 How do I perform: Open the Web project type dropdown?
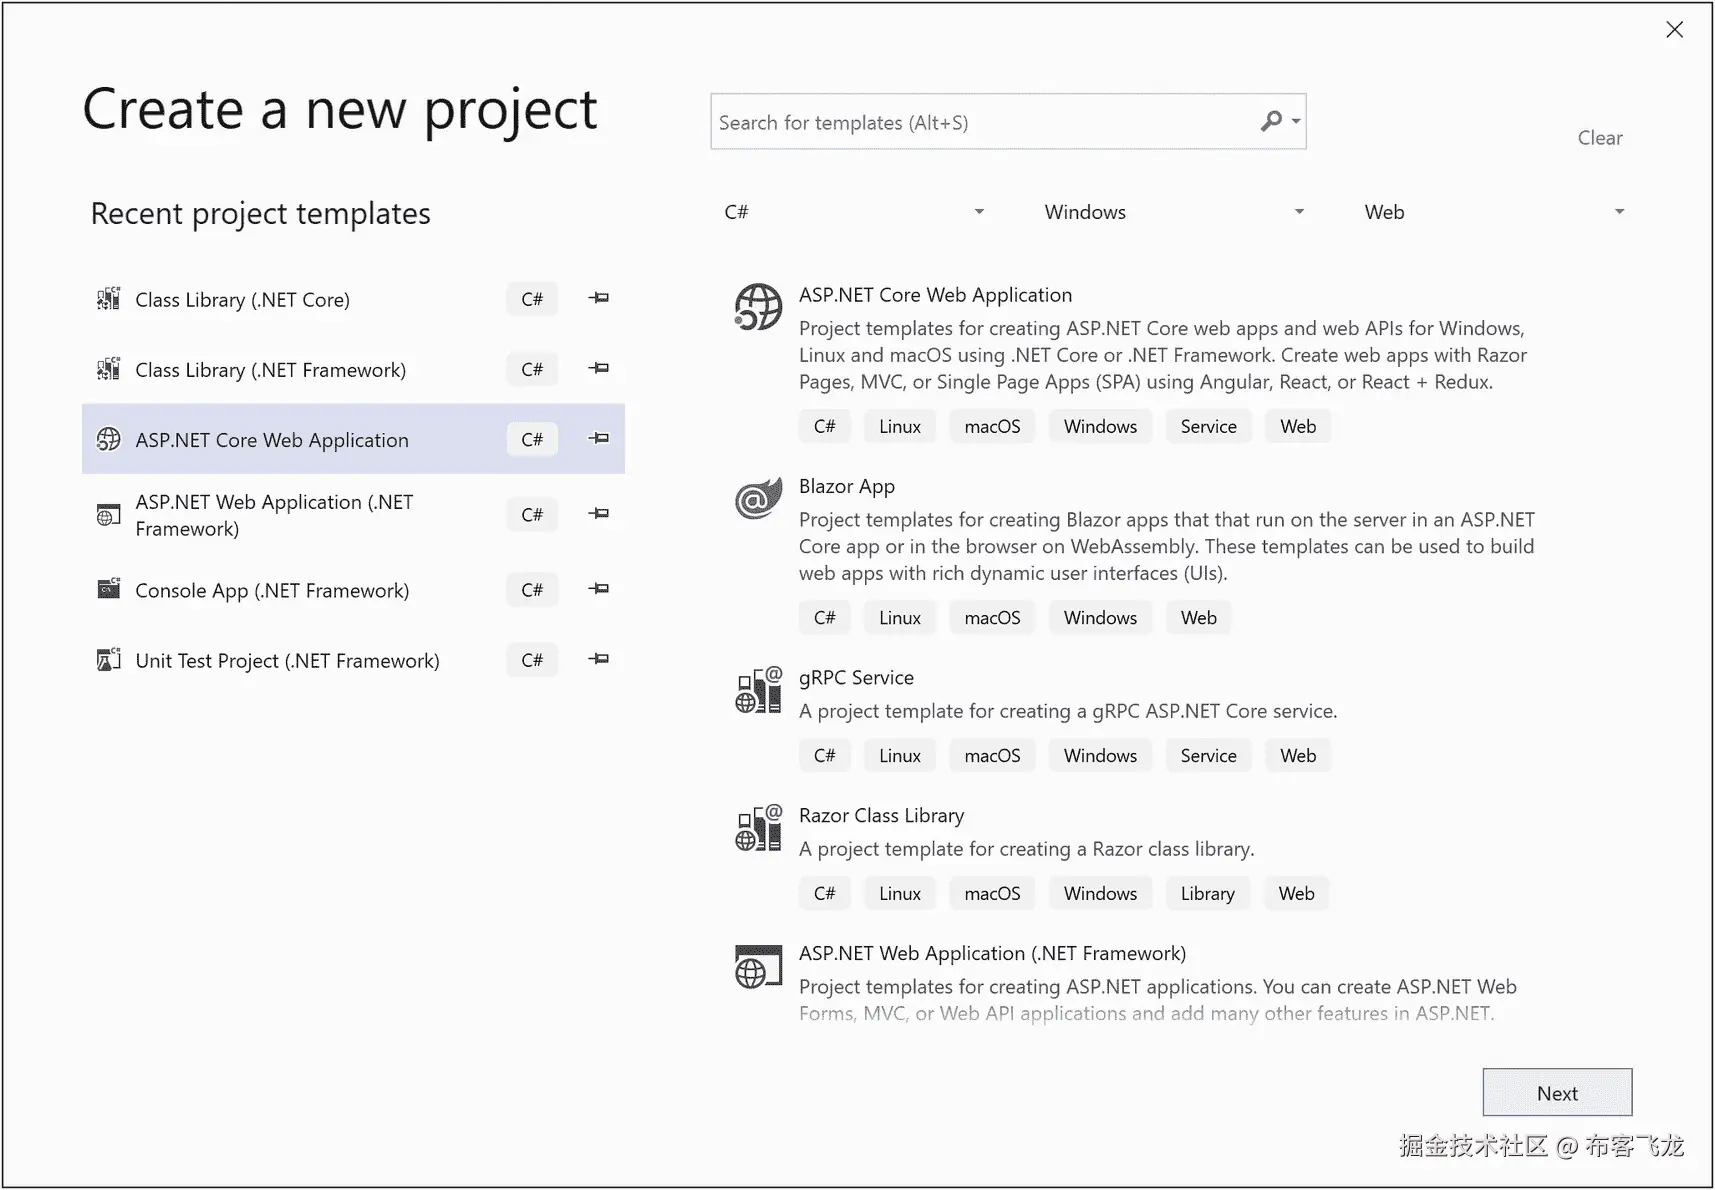coord(1494,212)
